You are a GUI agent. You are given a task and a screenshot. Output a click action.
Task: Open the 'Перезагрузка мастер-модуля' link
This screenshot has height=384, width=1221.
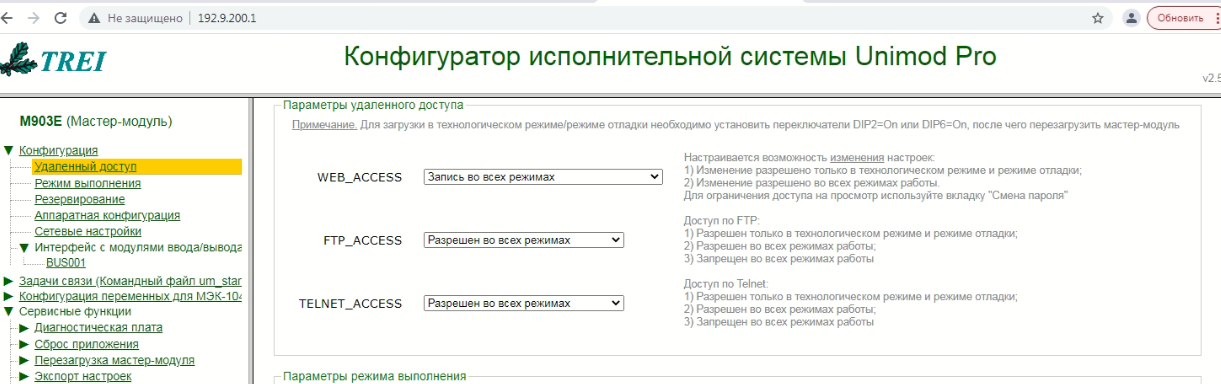pyautogui.click(x=114, y=361)
